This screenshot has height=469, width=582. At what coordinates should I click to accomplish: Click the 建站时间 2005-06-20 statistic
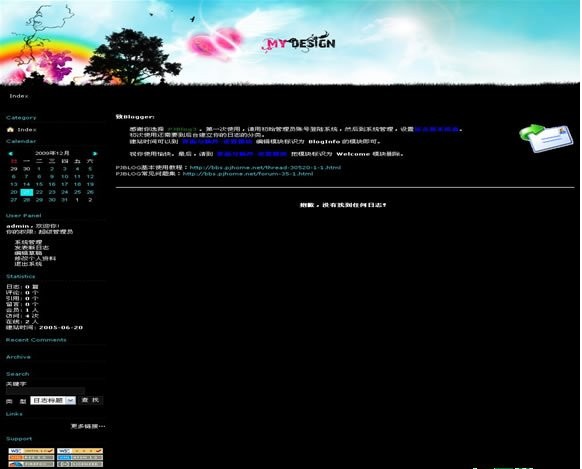(44, 328)
